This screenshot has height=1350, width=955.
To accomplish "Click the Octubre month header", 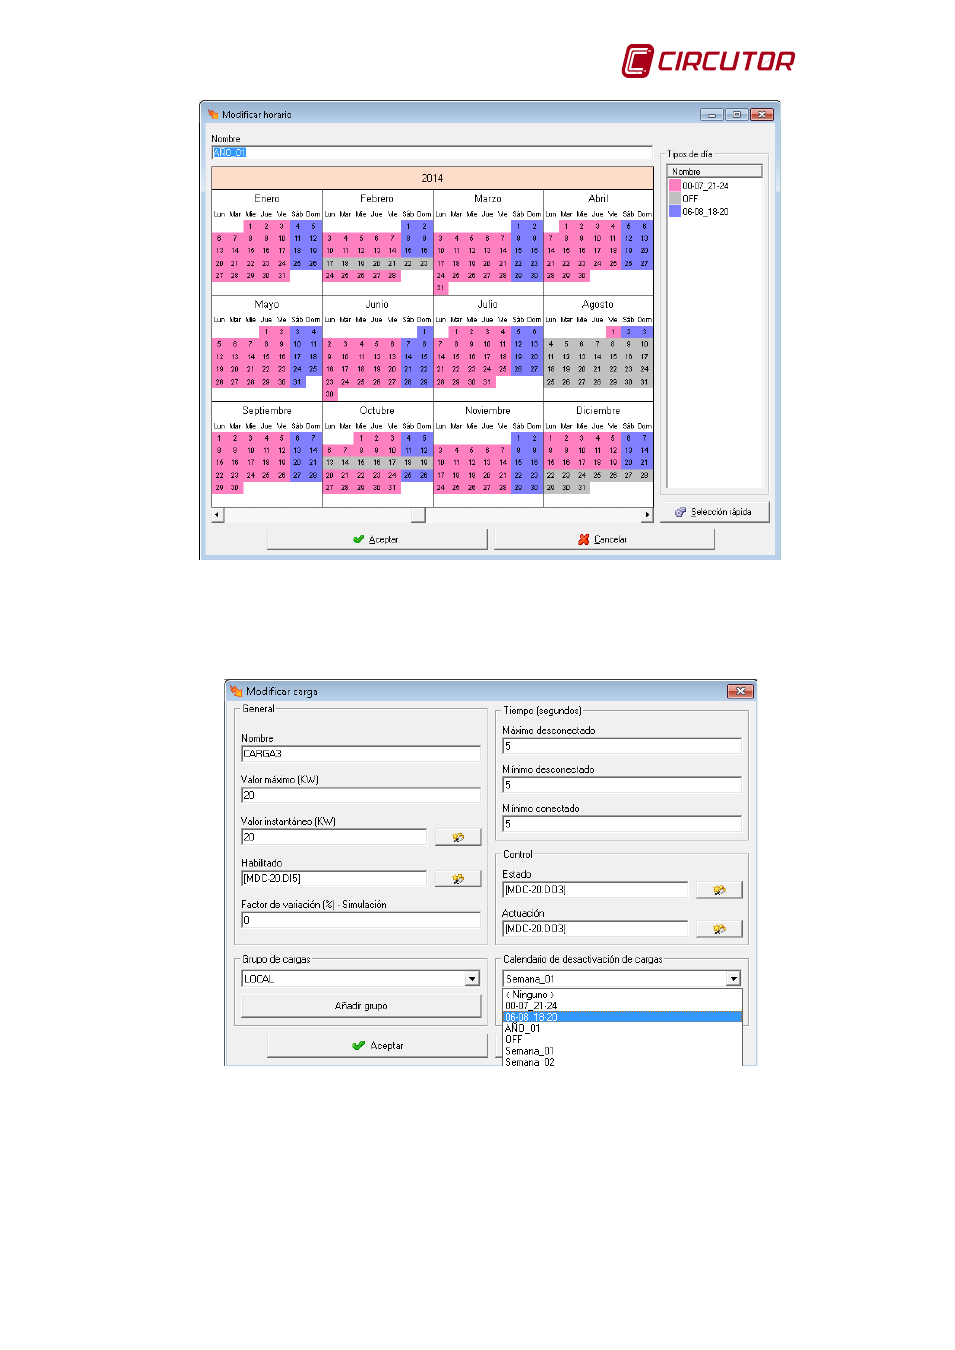I will coord(377,411).
